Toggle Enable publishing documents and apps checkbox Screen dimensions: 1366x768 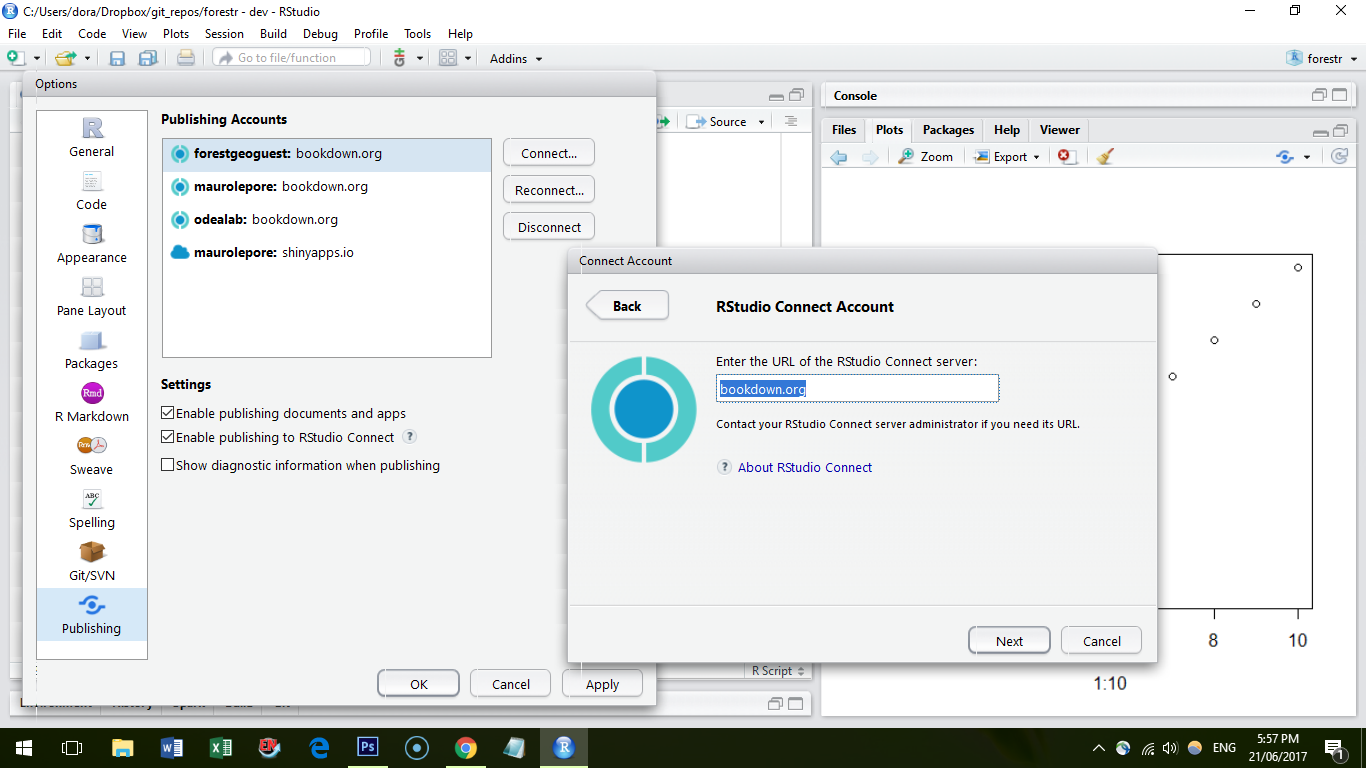point(168,414)
